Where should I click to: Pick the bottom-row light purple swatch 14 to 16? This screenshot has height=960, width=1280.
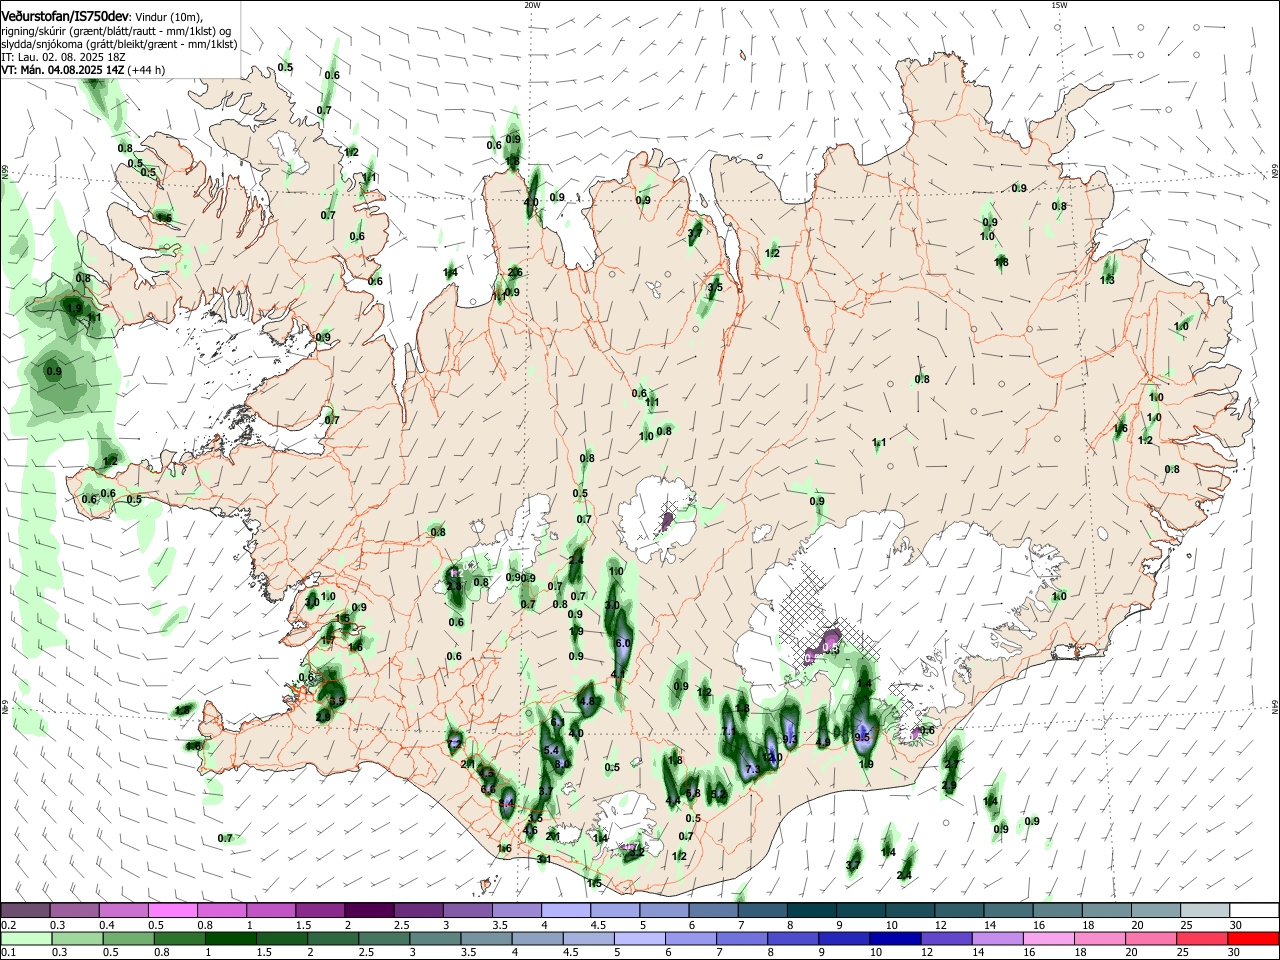(997, 938)
